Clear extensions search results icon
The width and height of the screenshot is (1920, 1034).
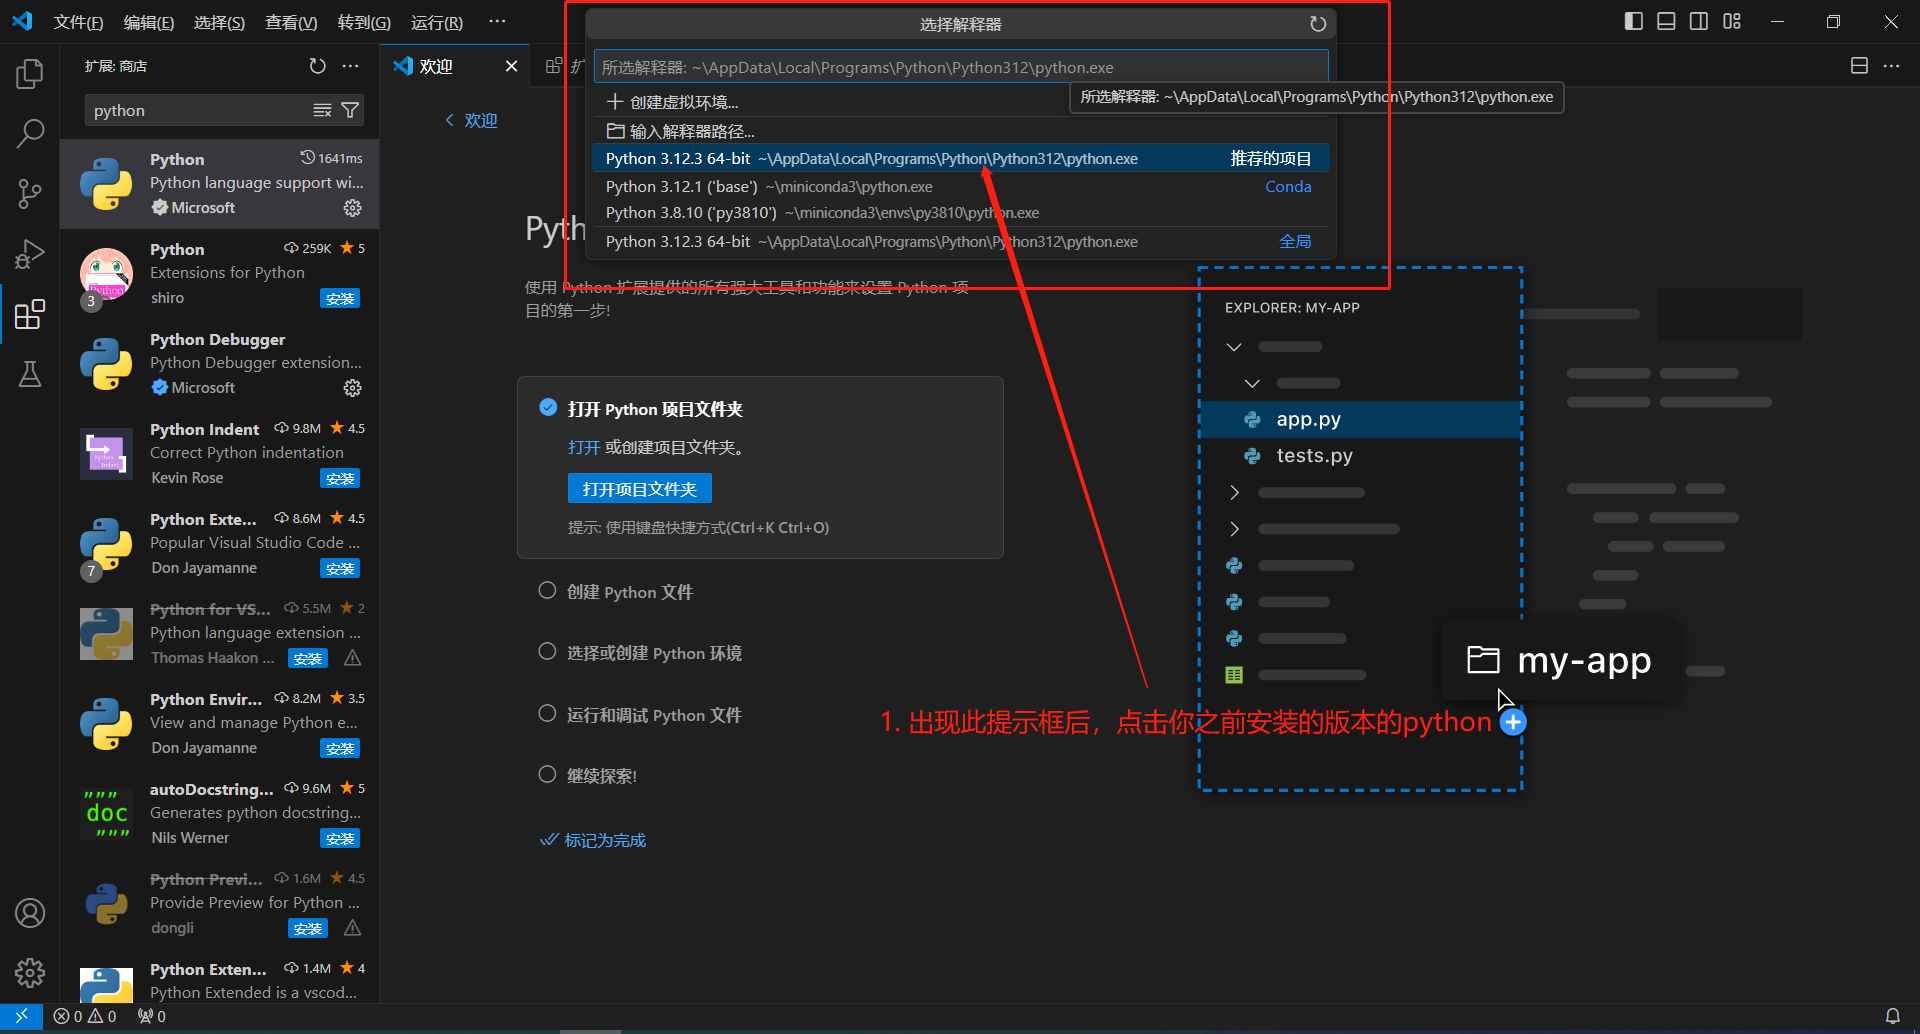(322, 110)
